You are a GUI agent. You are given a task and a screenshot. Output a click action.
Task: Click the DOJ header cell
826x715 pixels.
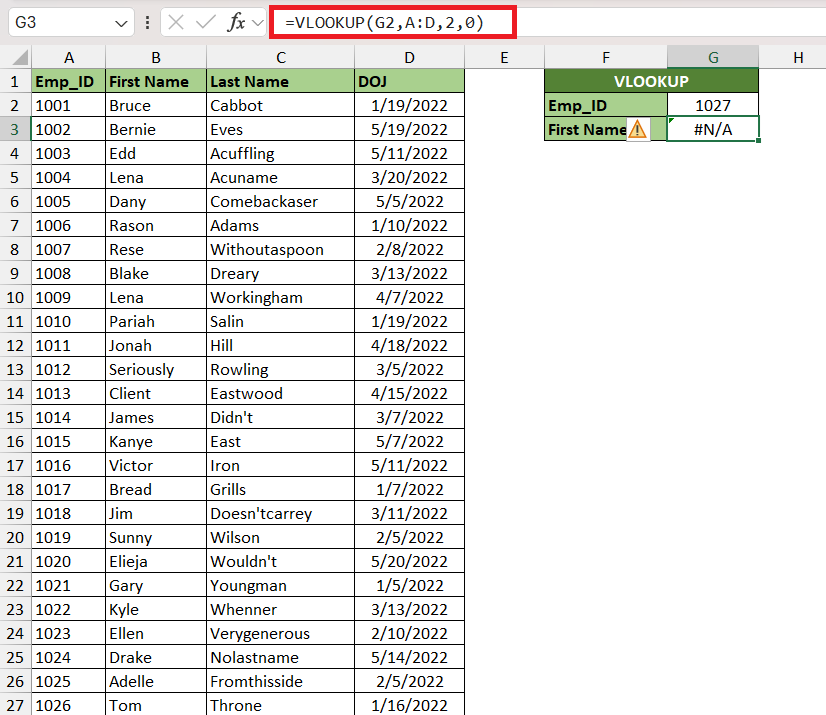409,82
